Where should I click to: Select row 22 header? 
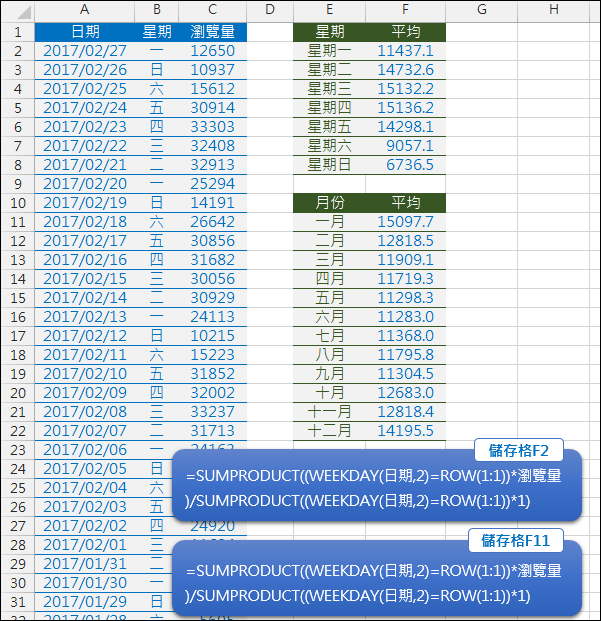pyautogui.click(x=18, y=431)
